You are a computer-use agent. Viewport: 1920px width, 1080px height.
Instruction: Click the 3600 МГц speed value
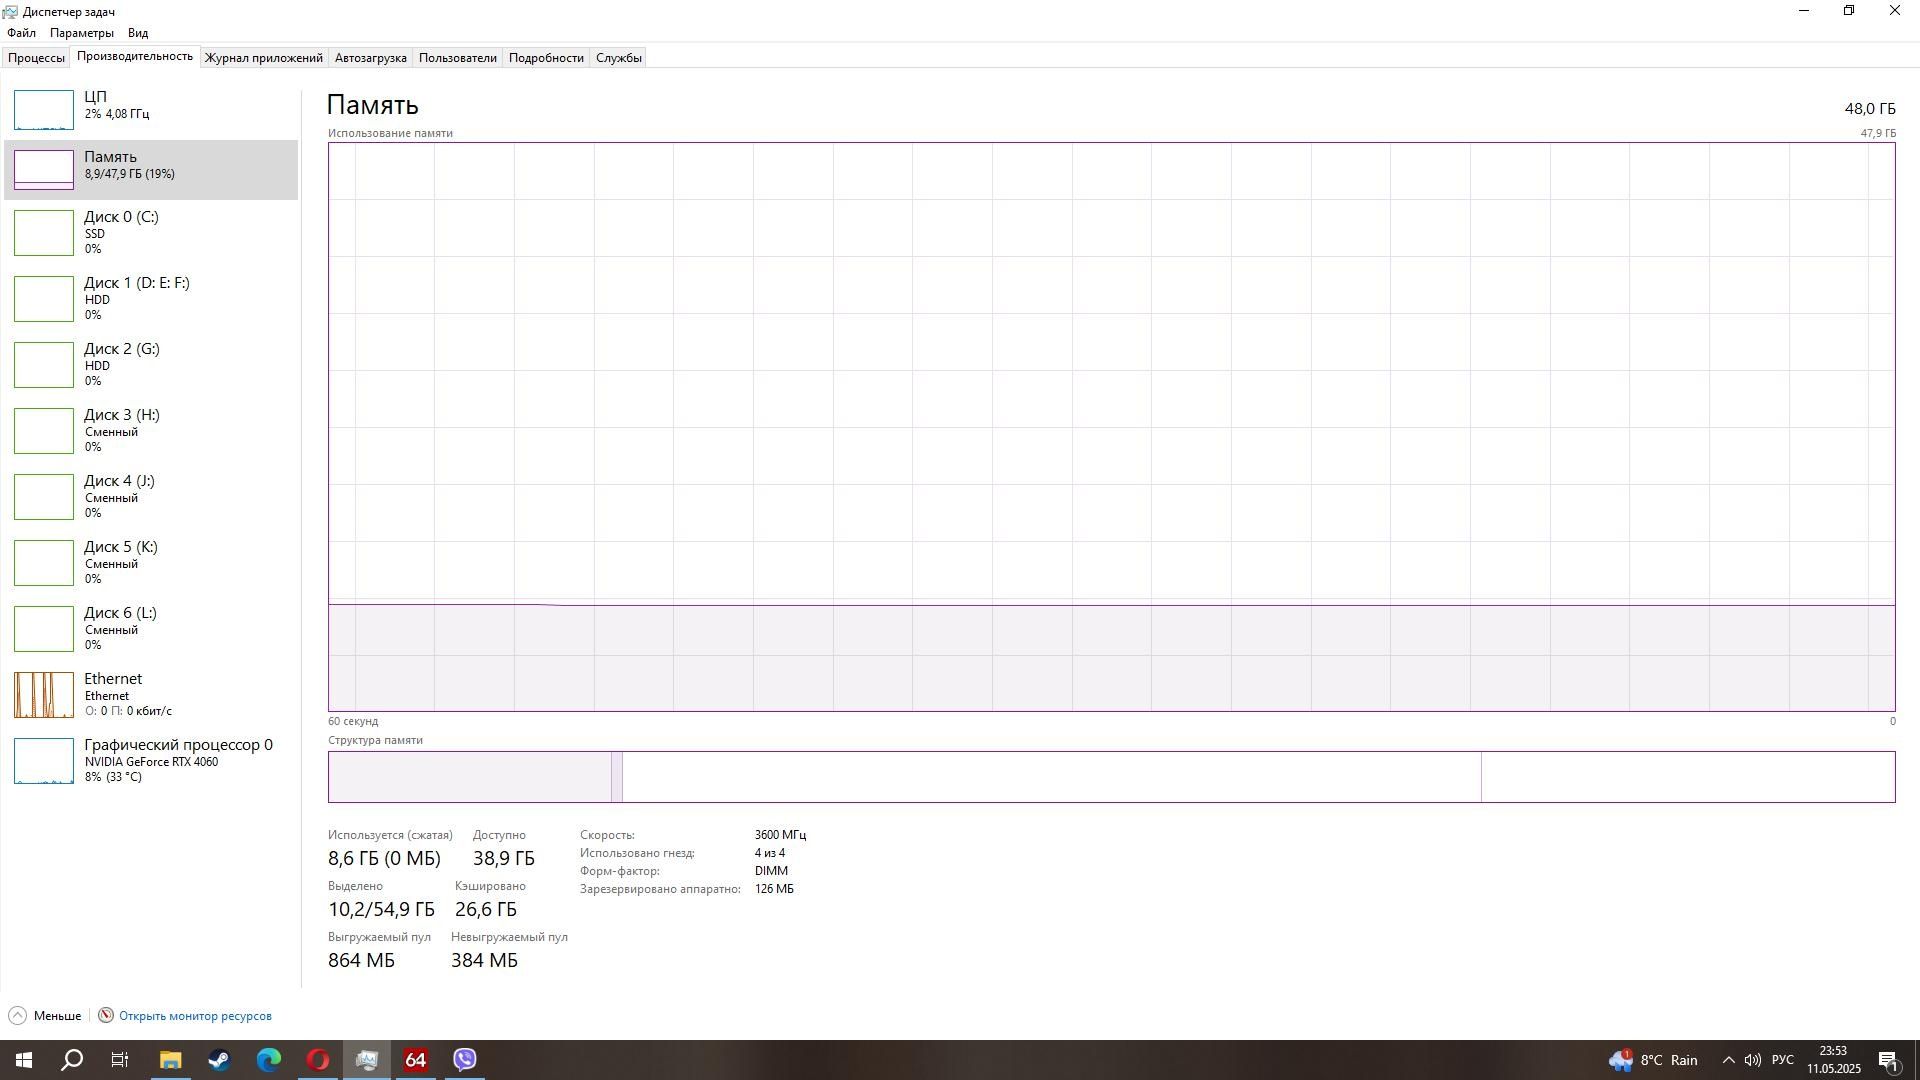click(x=780, y=835)
